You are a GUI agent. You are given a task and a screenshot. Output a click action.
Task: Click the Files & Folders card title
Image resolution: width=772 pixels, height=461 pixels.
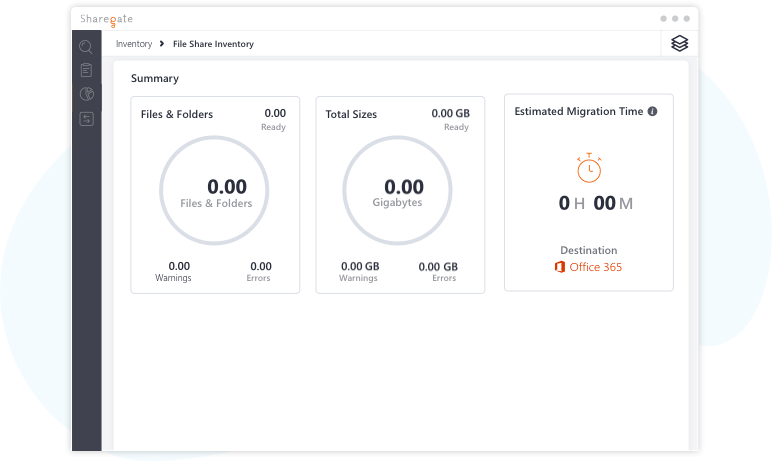coord(177,114)
